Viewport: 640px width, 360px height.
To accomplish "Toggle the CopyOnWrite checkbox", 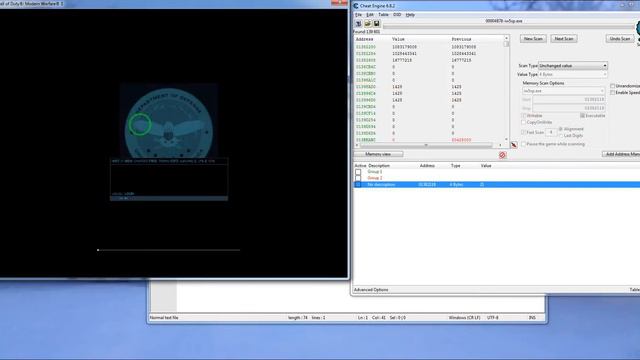I will click(524, 122).
